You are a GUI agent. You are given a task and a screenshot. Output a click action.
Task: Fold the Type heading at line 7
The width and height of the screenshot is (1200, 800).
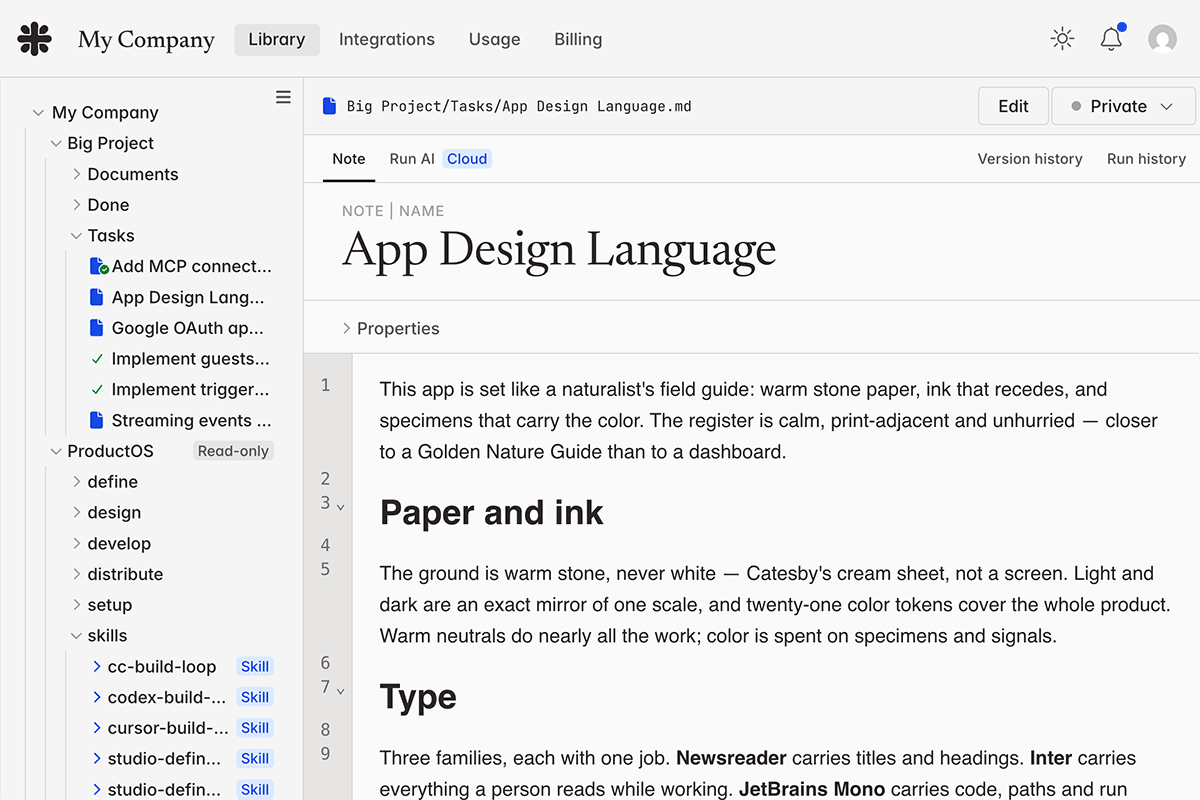(341, 691)
